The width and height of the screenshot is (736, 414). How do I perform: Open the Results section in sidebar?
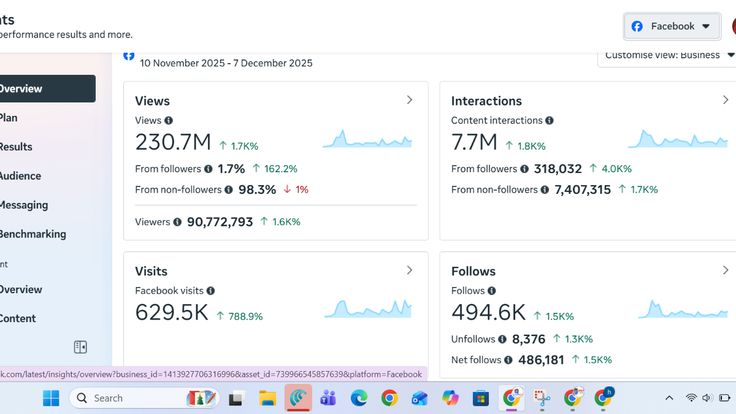16,147
